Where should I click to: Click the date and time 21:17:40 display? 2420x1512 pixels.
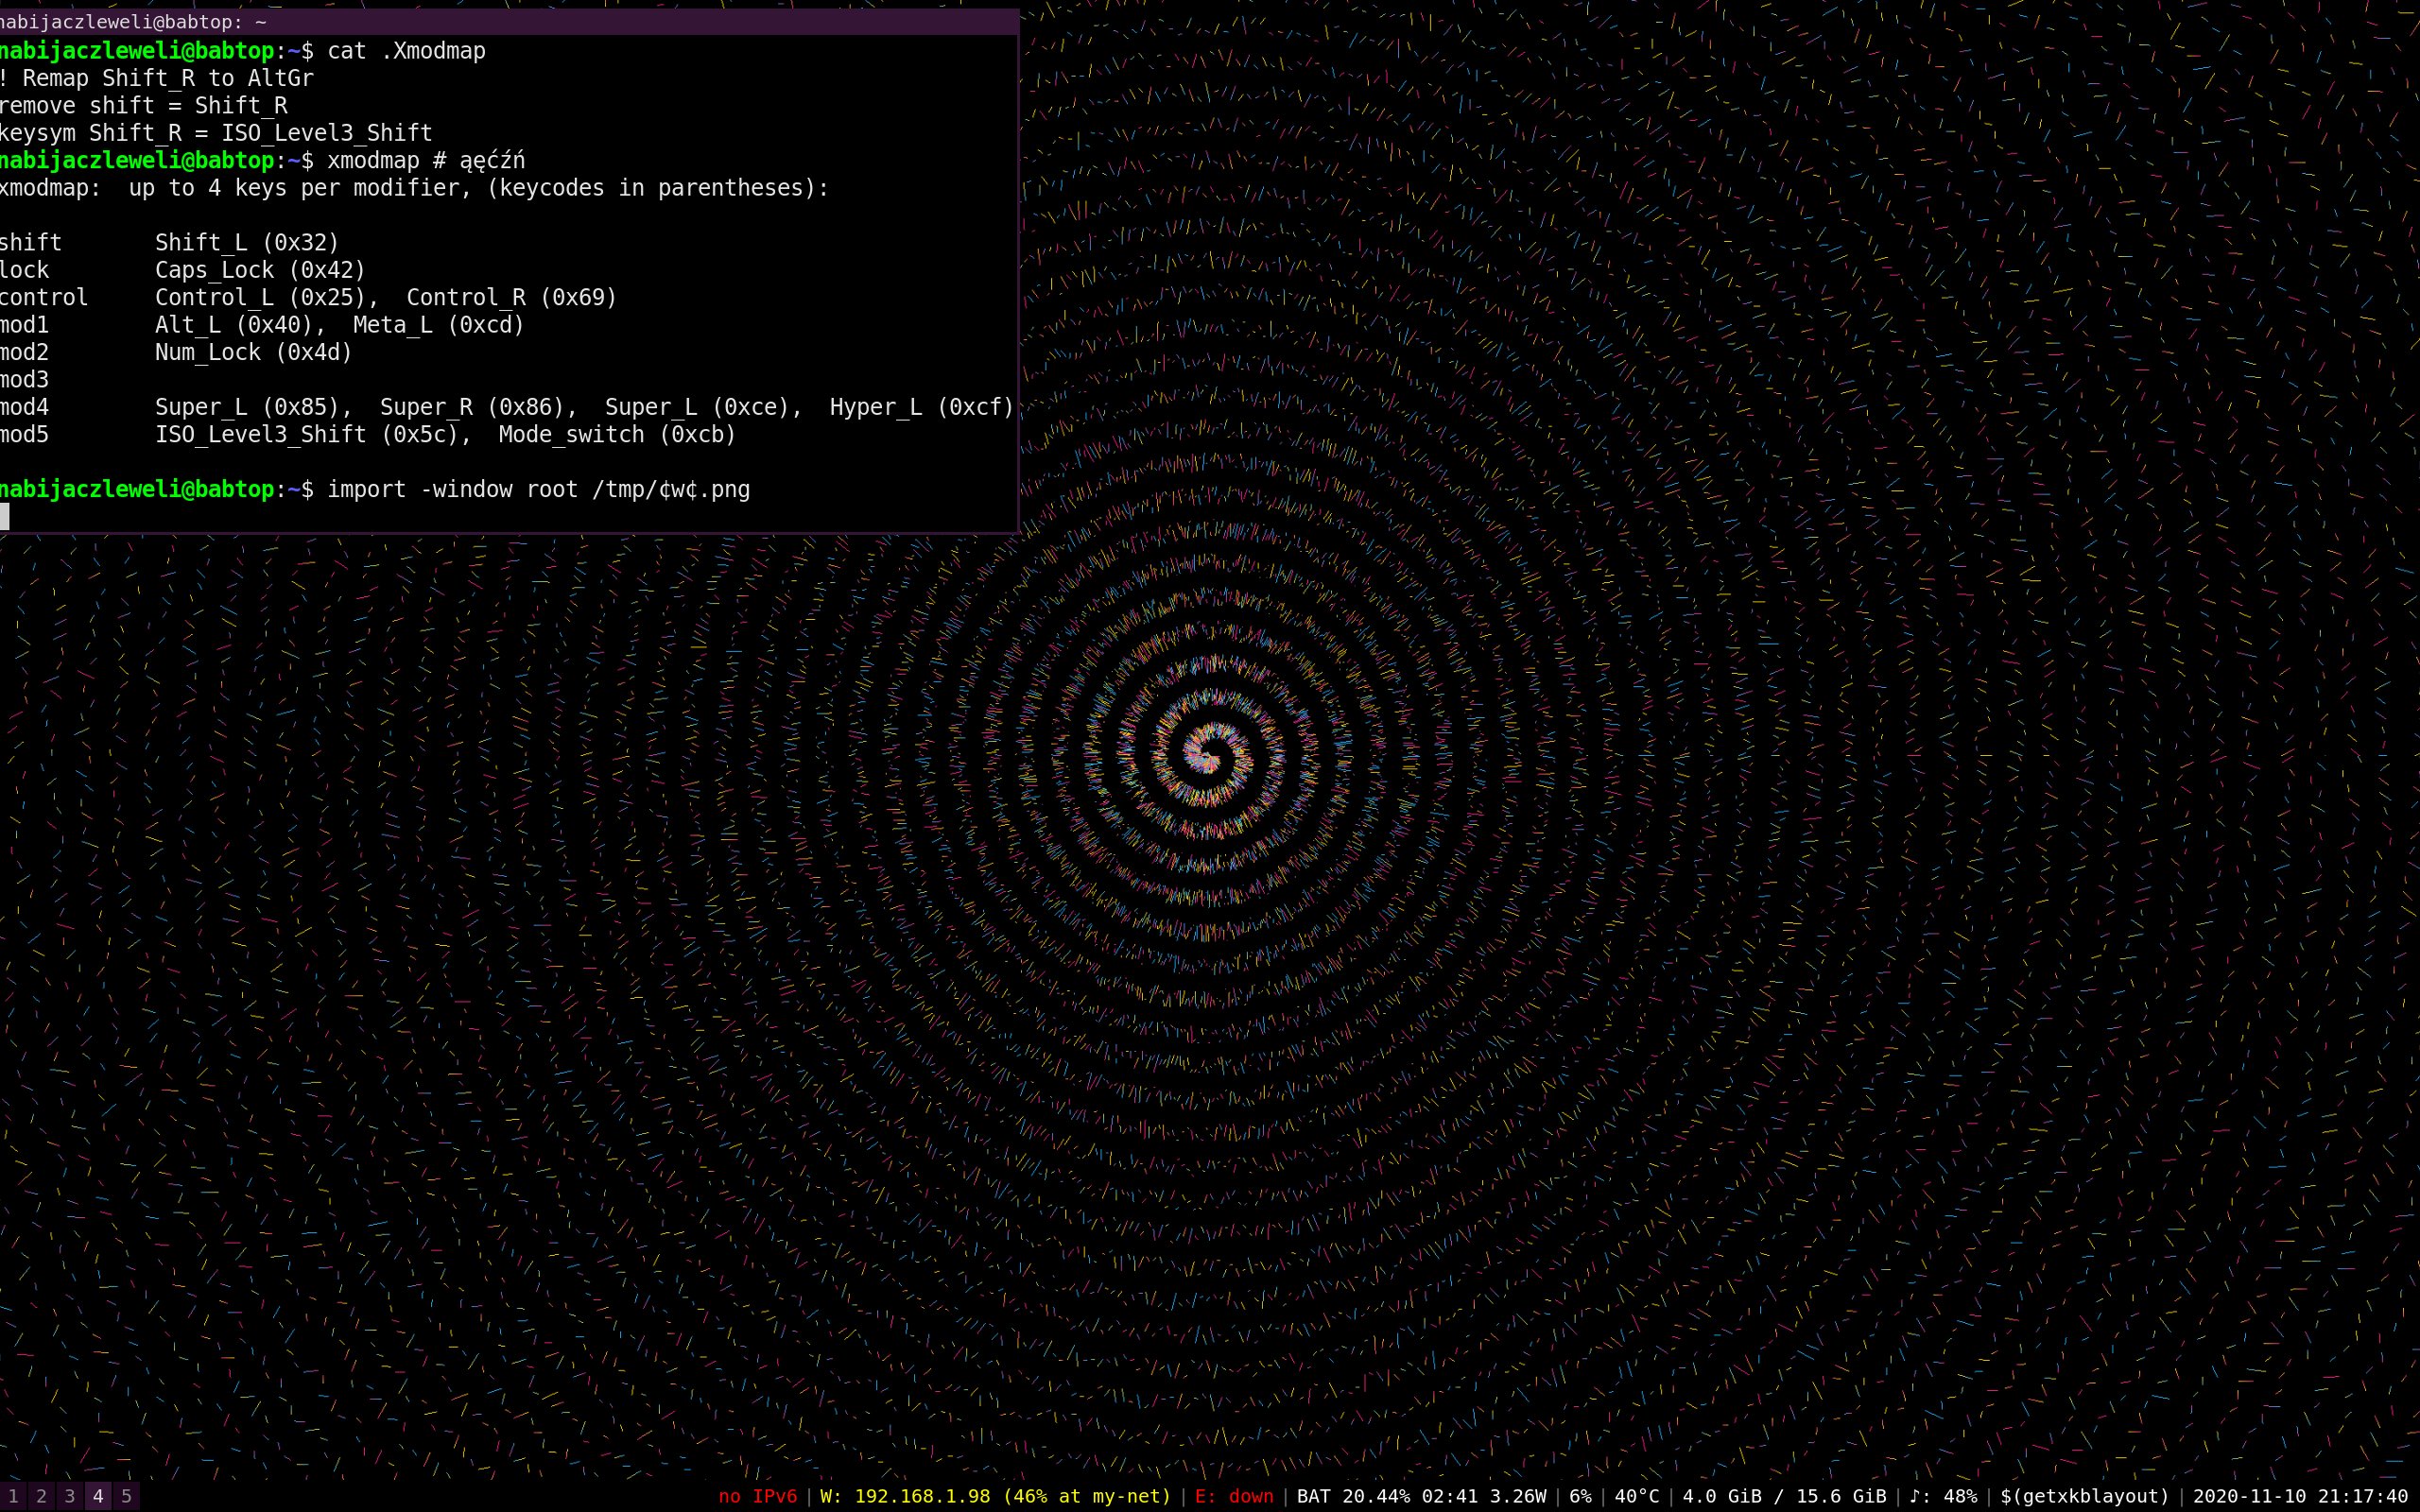[x=2299, y=1496]
